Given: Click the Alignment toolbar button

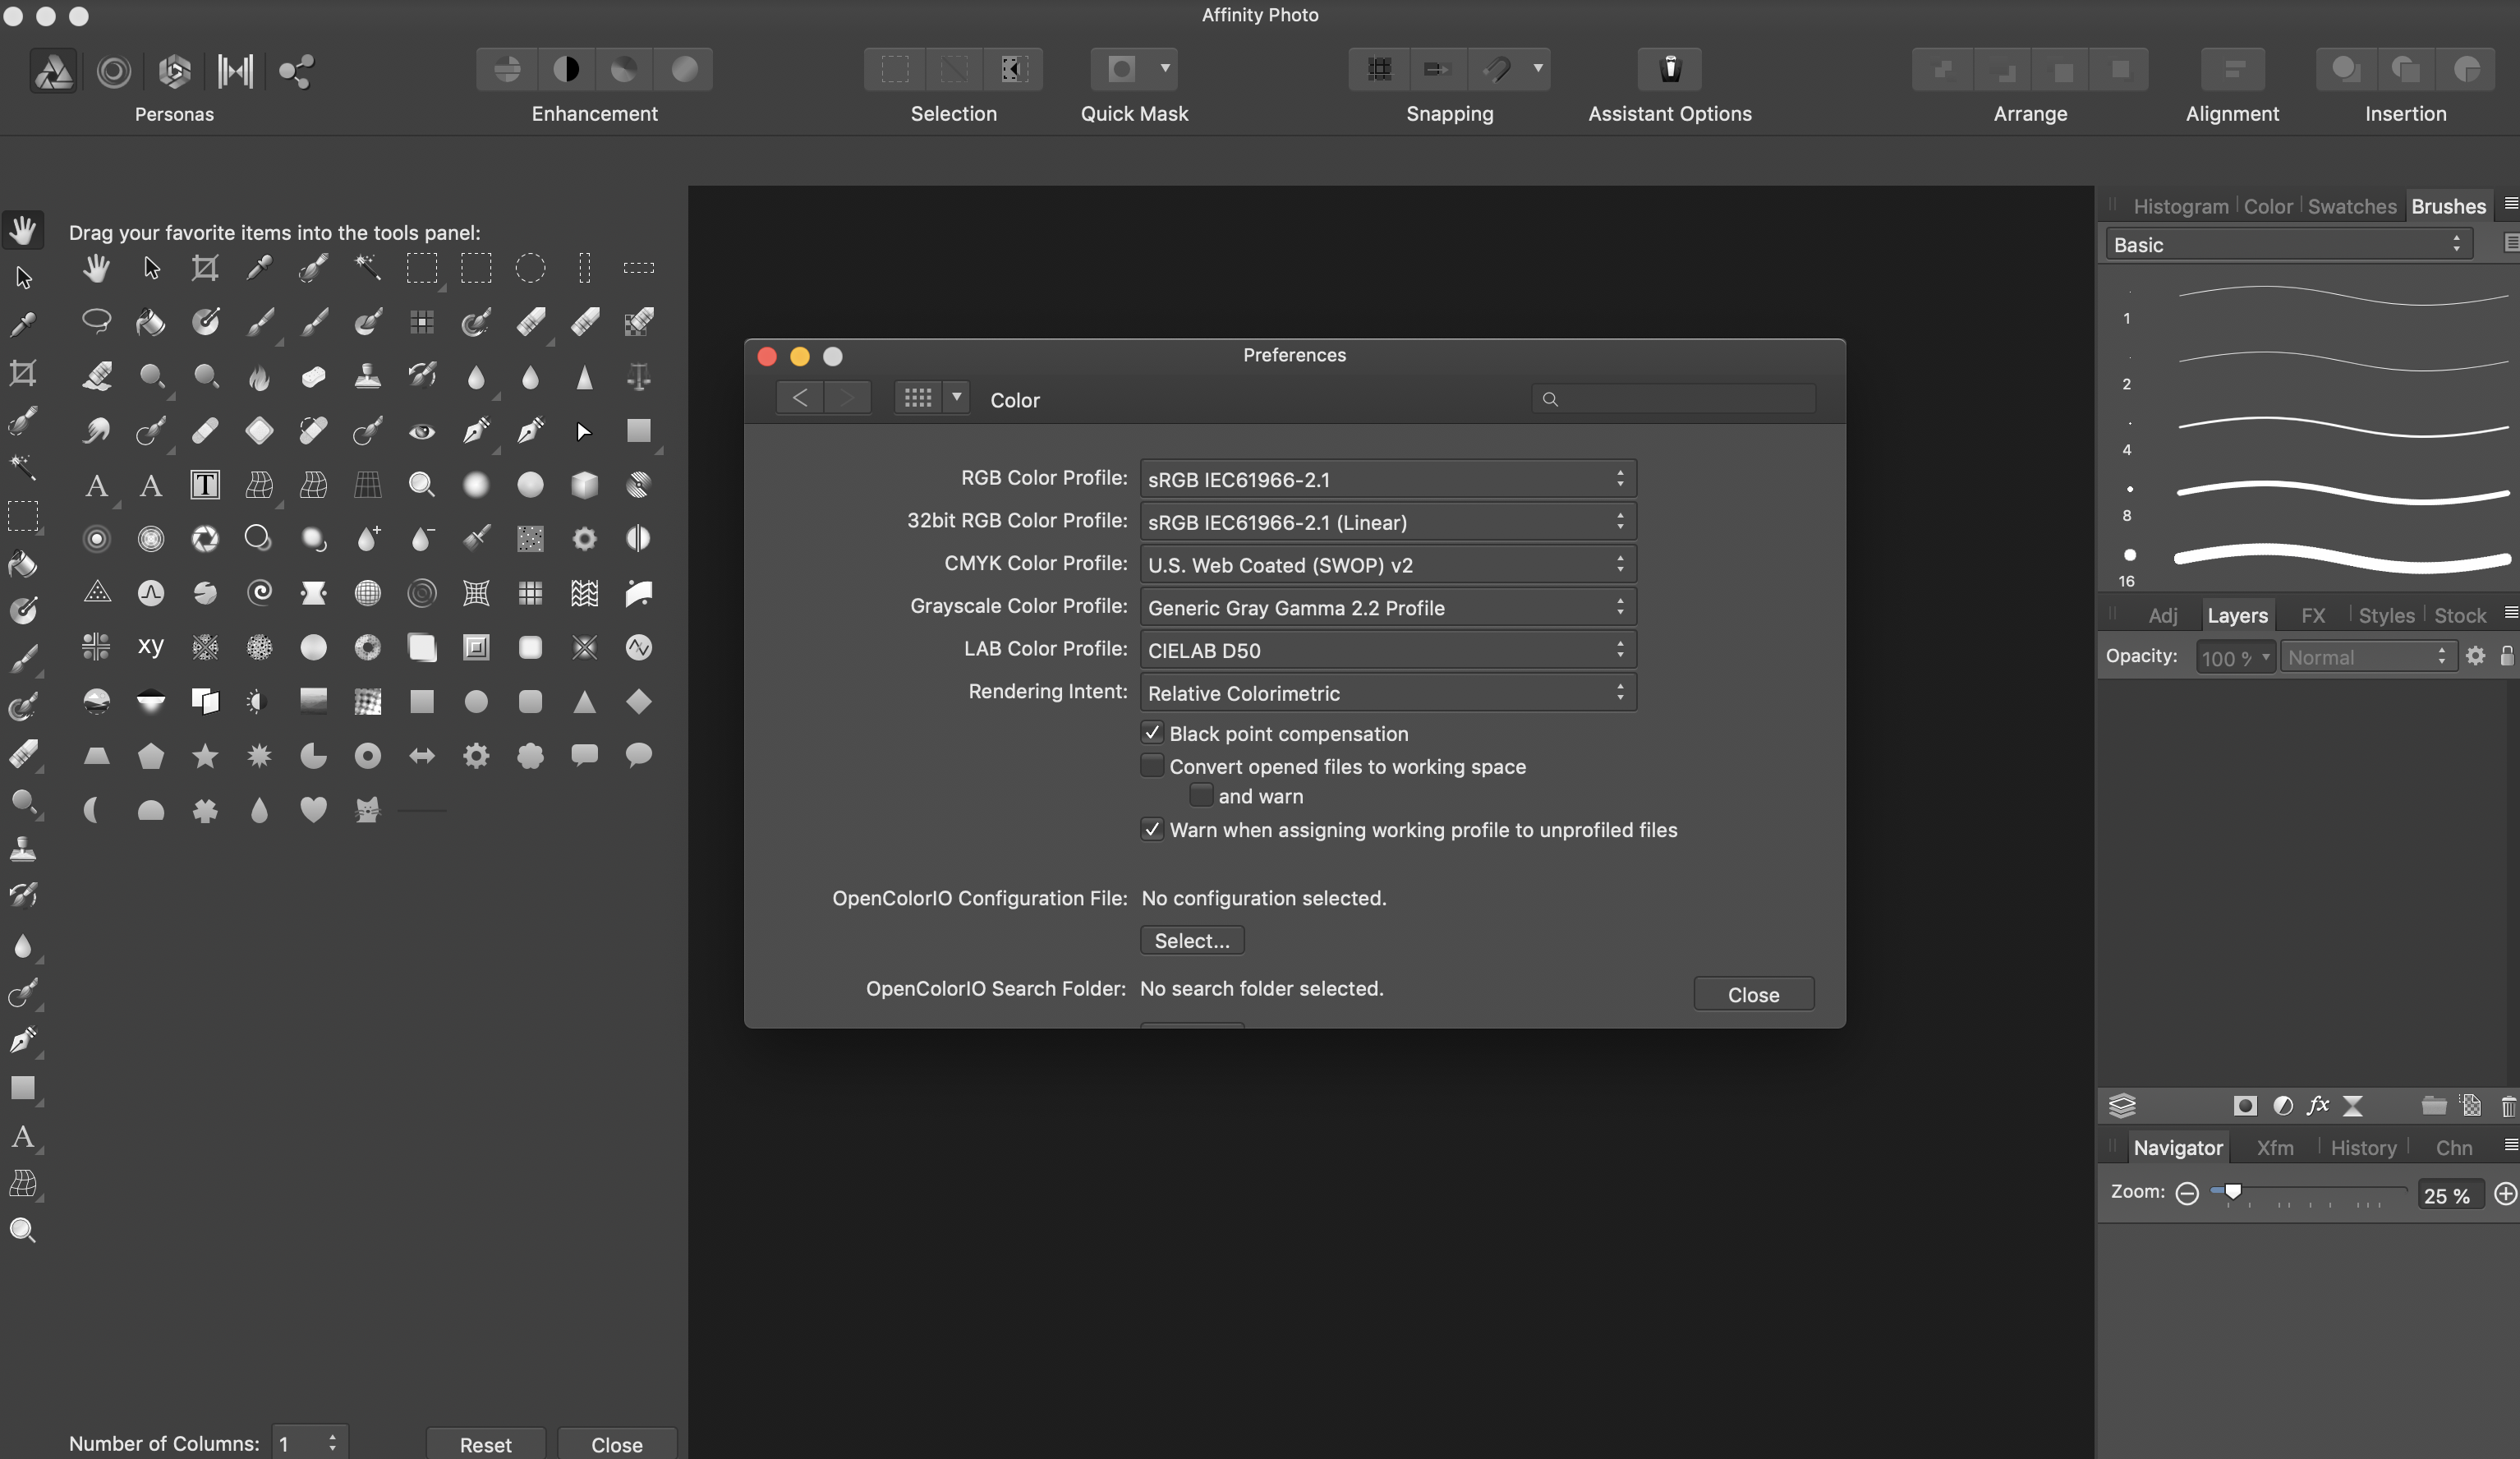Looking at the screenshot, I should tap(2232, 69).
